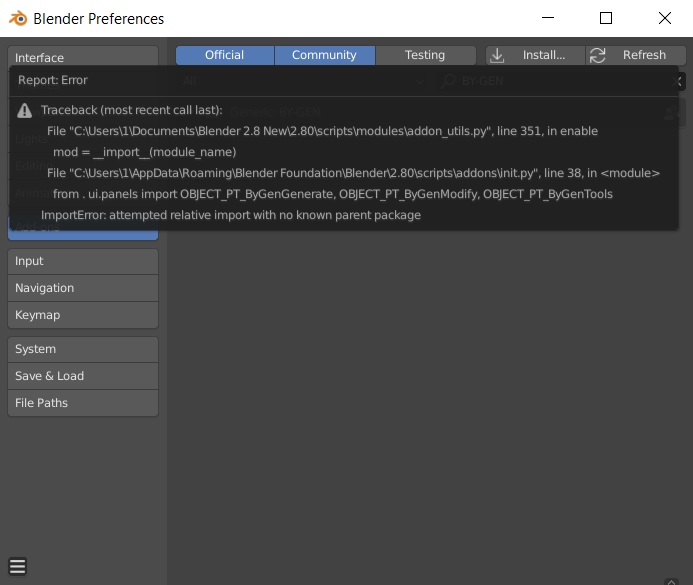The image size is (693, 585).
Task: Maximize the Blender Preferences window
Action: tap(606, 18)
